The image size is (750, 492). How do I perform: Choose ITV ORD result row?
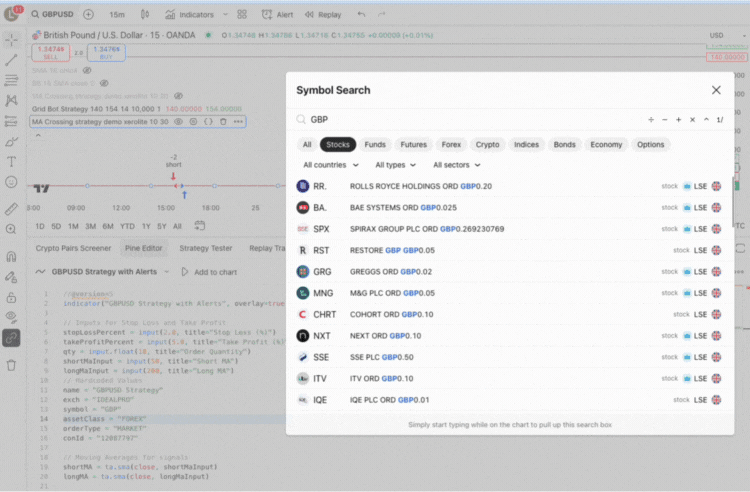click(x=510, y=378)
